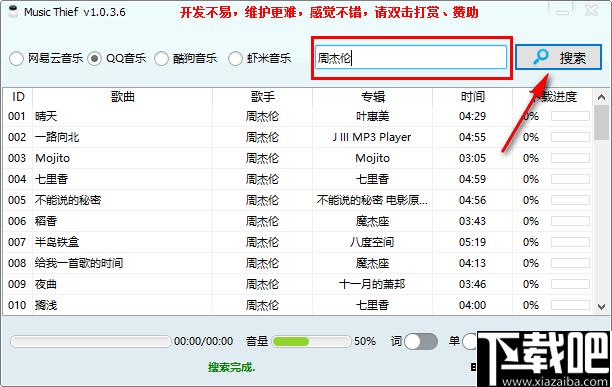Click ID cell 003
This screenshot has height=387, width=612.
(17, 158)
